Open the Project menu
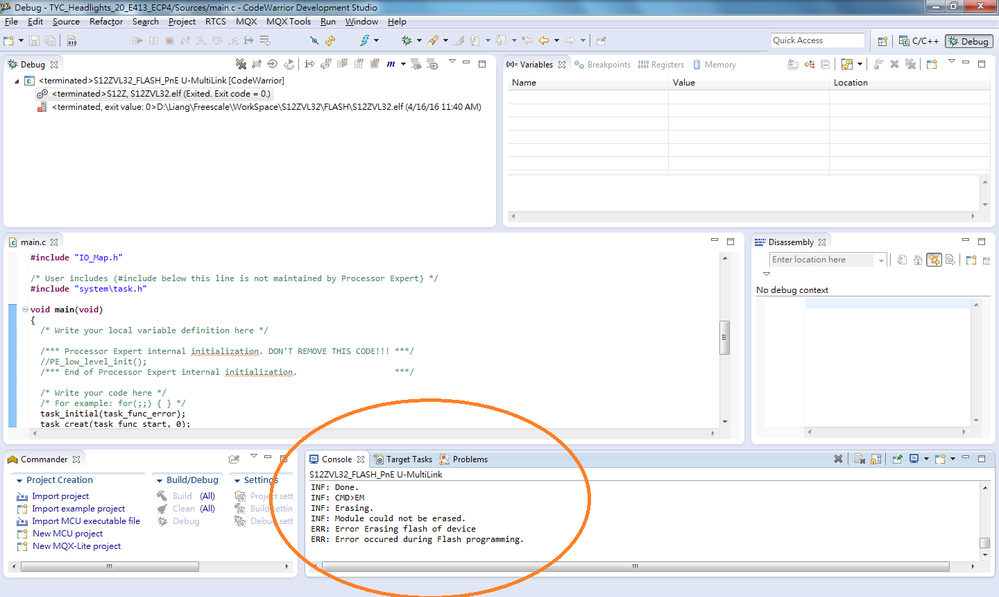Viewport: 999px width, 597px height. point(182,22)
